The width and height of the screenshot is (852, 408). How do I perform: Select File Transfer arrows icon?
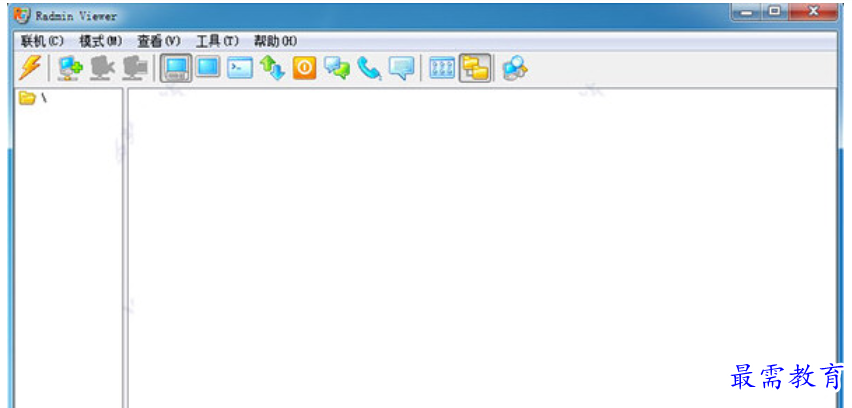click(272, 68)
